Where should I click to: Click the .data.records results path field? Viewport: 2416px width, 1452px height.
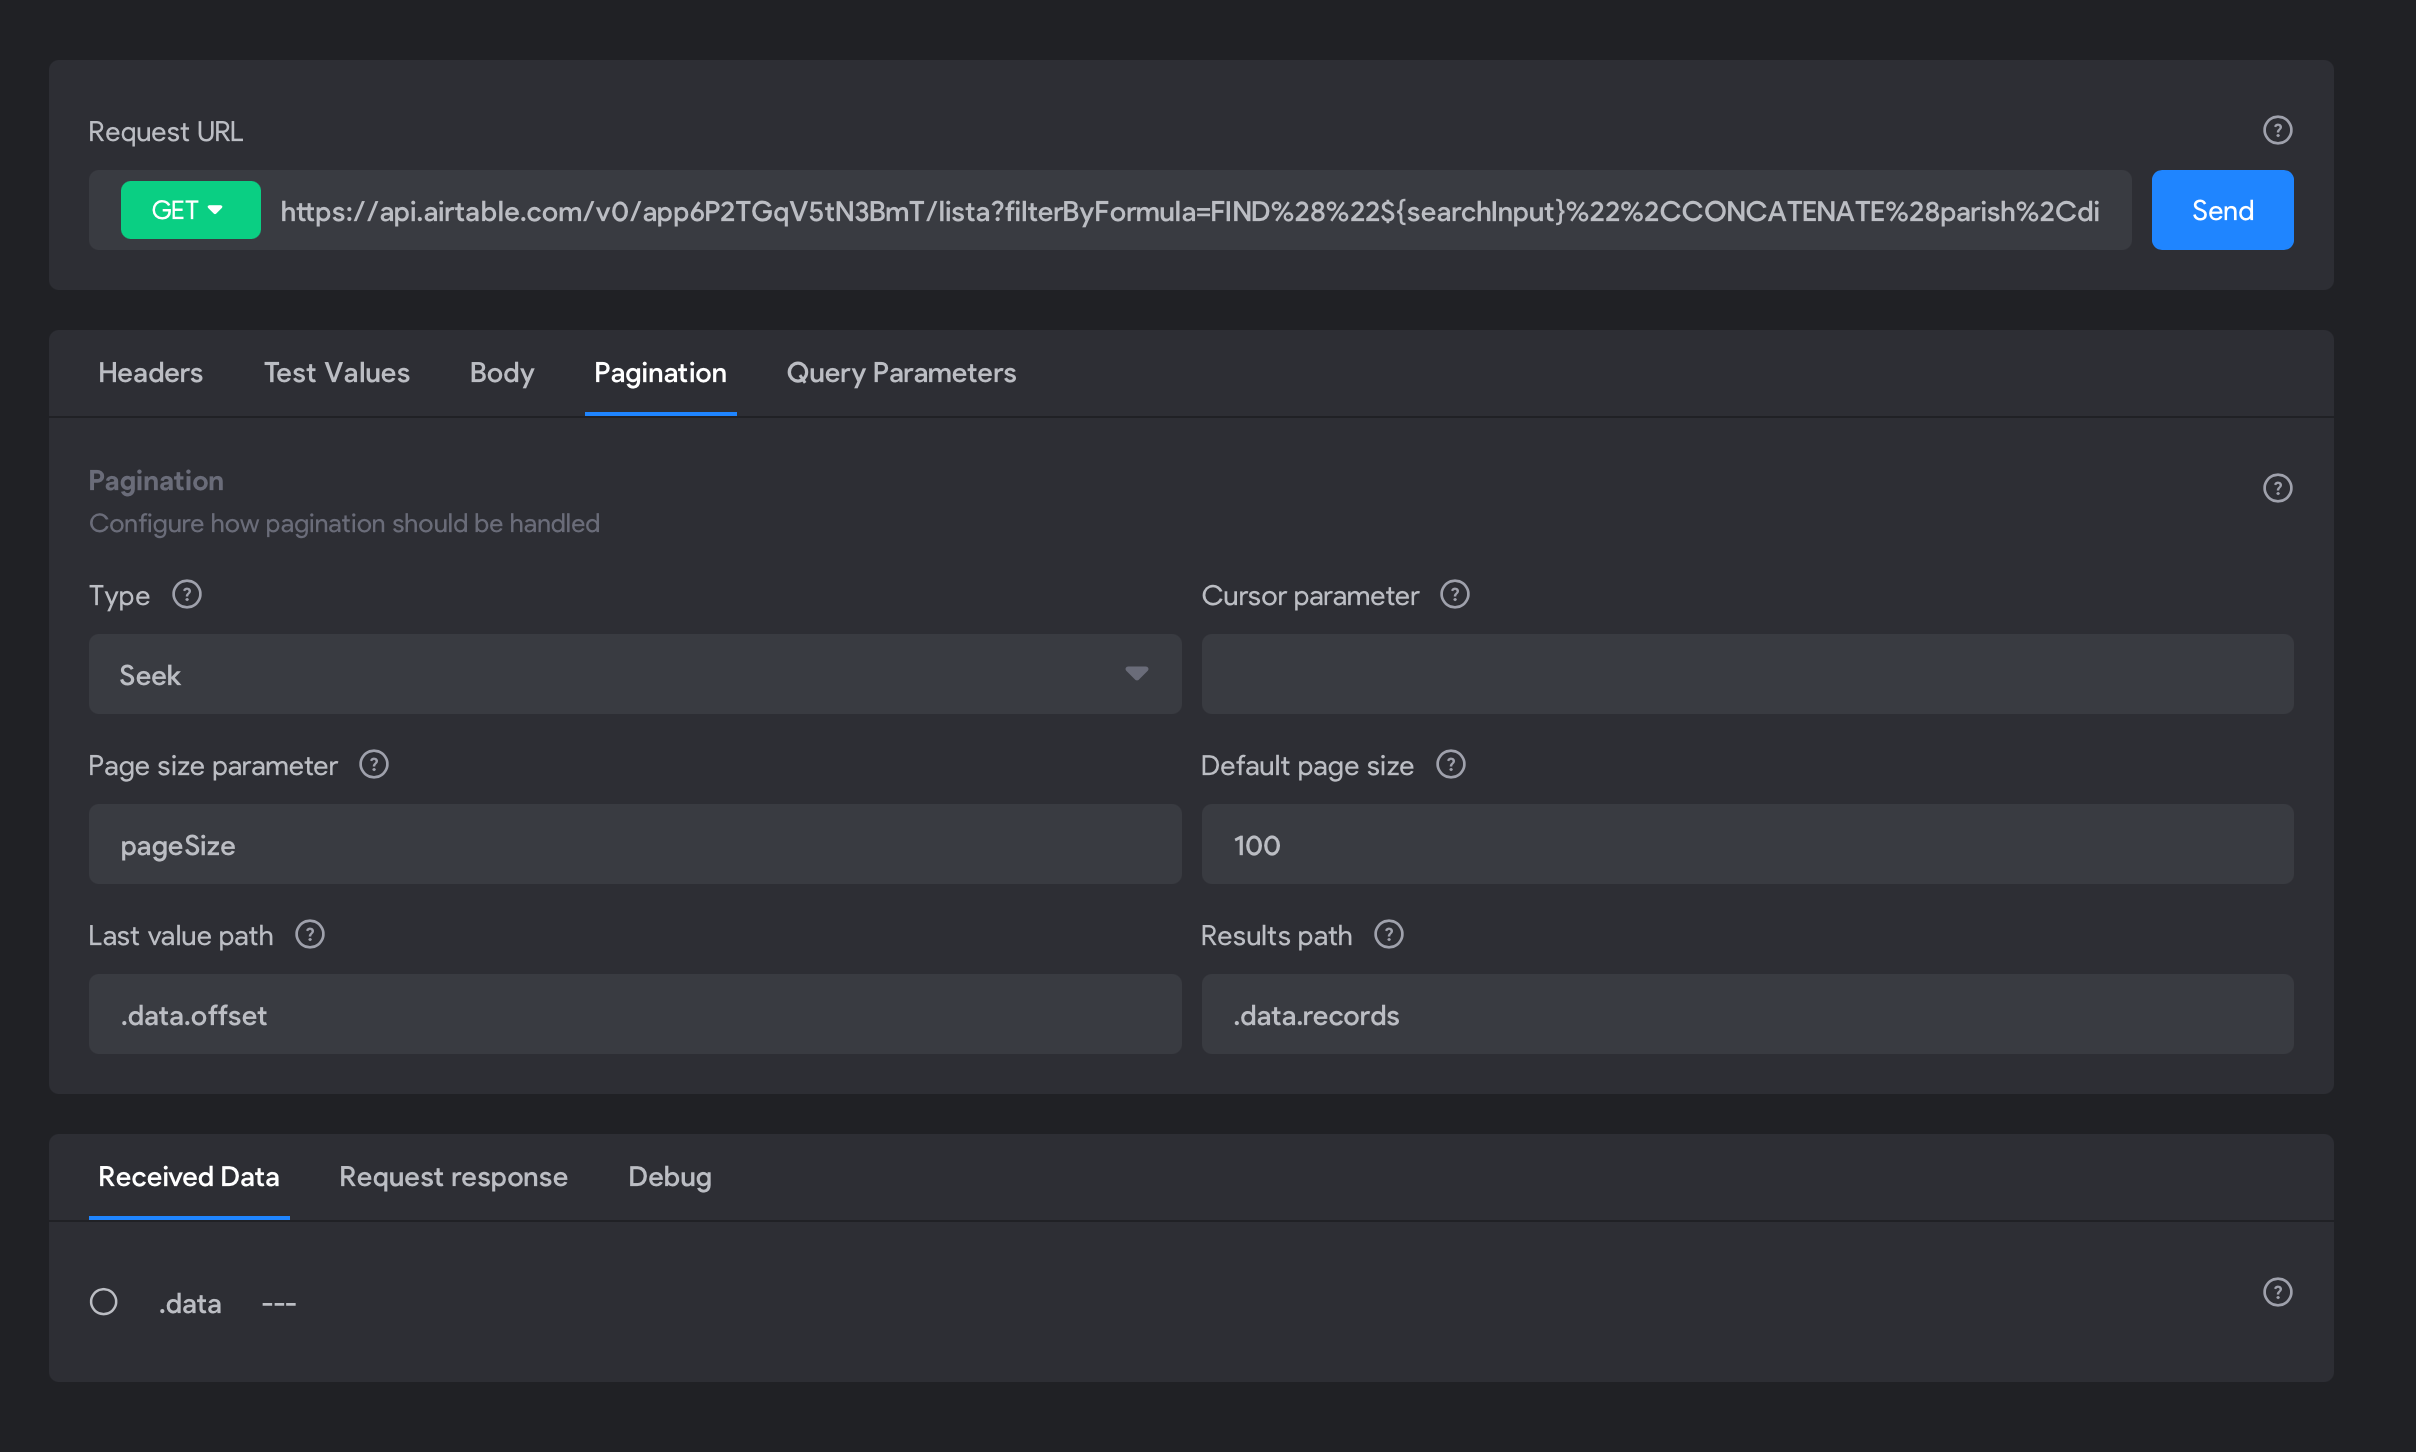[x=1747, y=1014]
